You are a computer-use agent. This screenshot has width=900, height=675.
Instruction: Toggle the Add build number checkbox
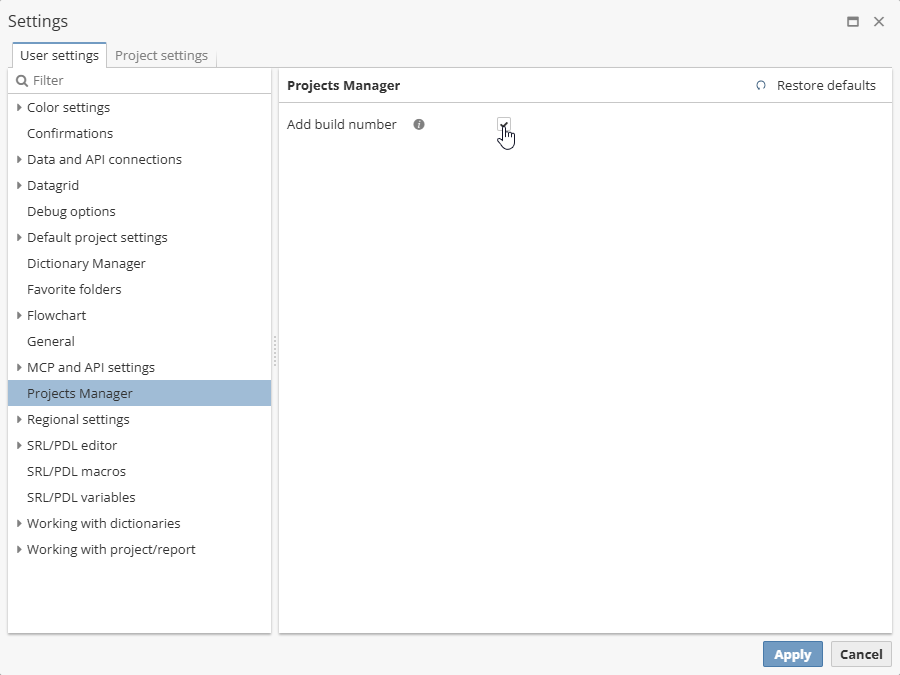point(504,125)
